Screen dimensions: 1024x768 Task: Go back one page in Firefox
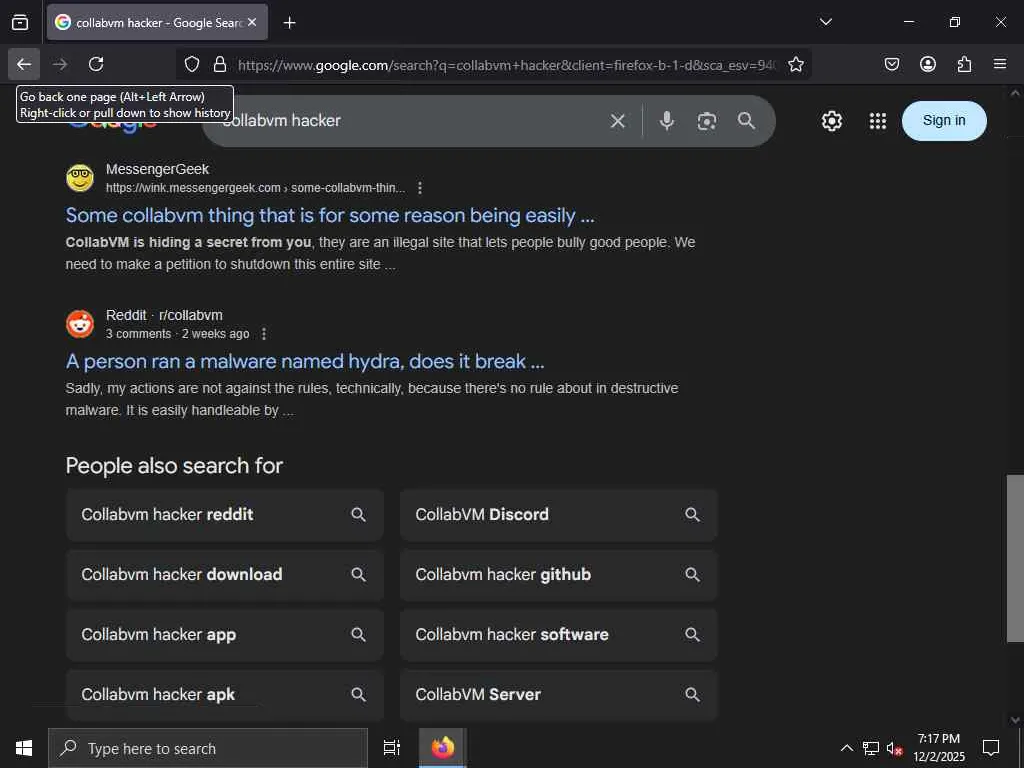click(24, 64)
